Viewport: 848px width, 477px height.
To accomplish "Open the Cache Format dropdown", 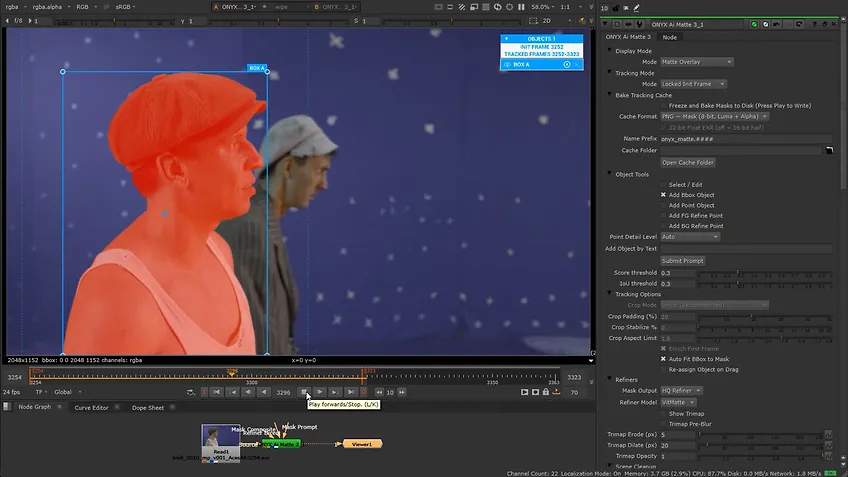I will click(714, 117).
